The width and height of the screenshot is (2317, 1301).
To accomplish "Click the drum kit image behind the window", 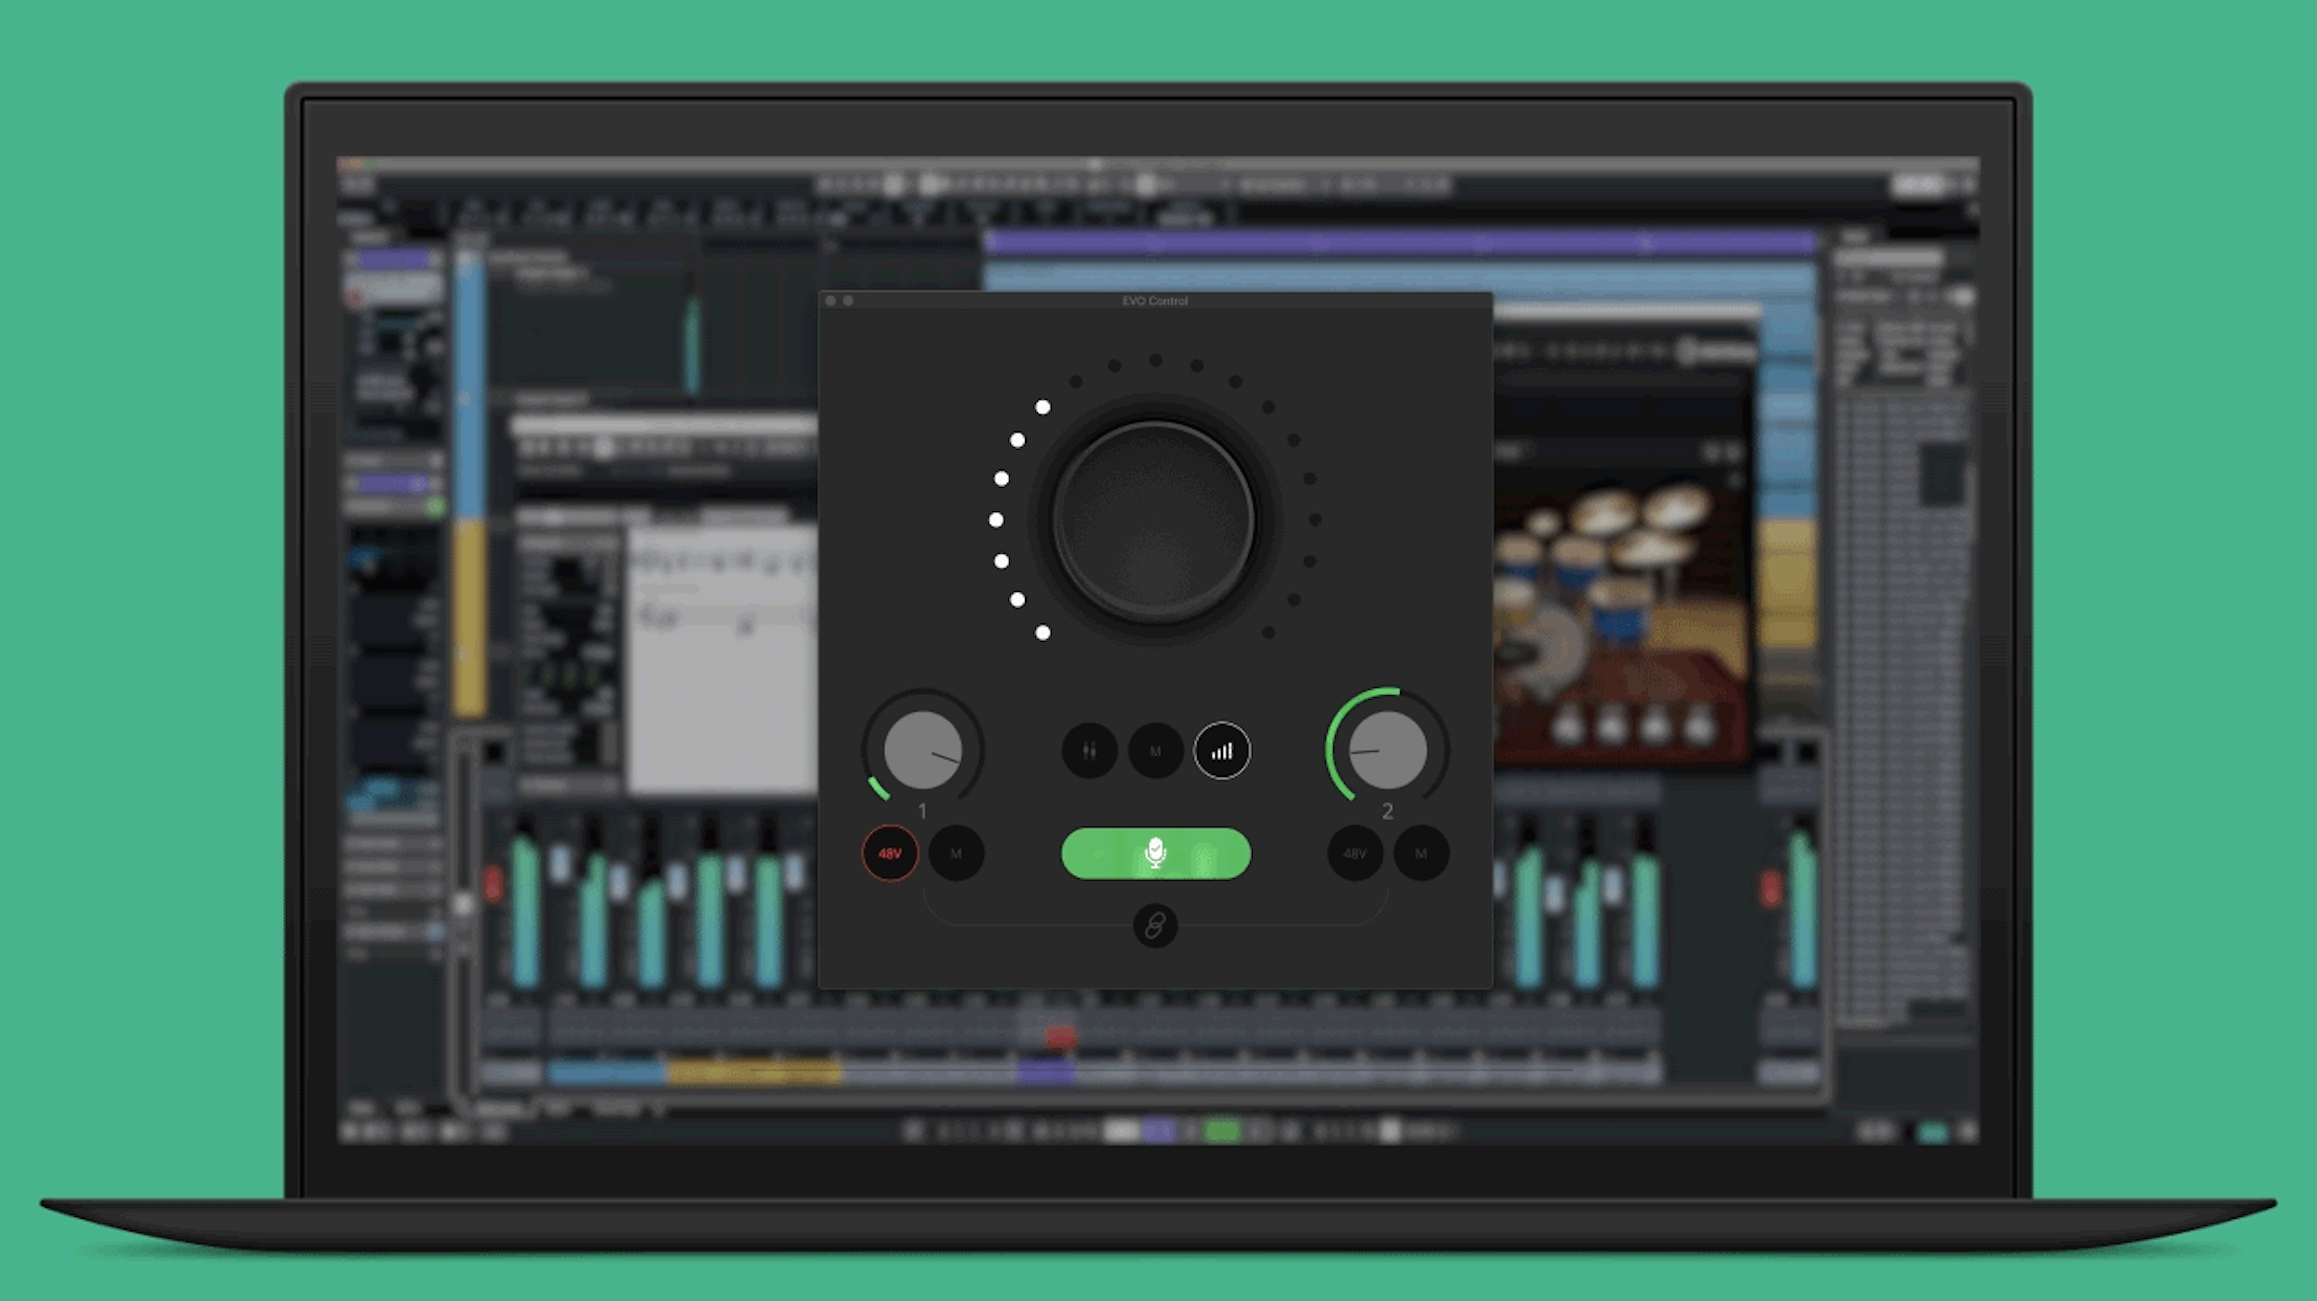I will (x=1620, y=590).
